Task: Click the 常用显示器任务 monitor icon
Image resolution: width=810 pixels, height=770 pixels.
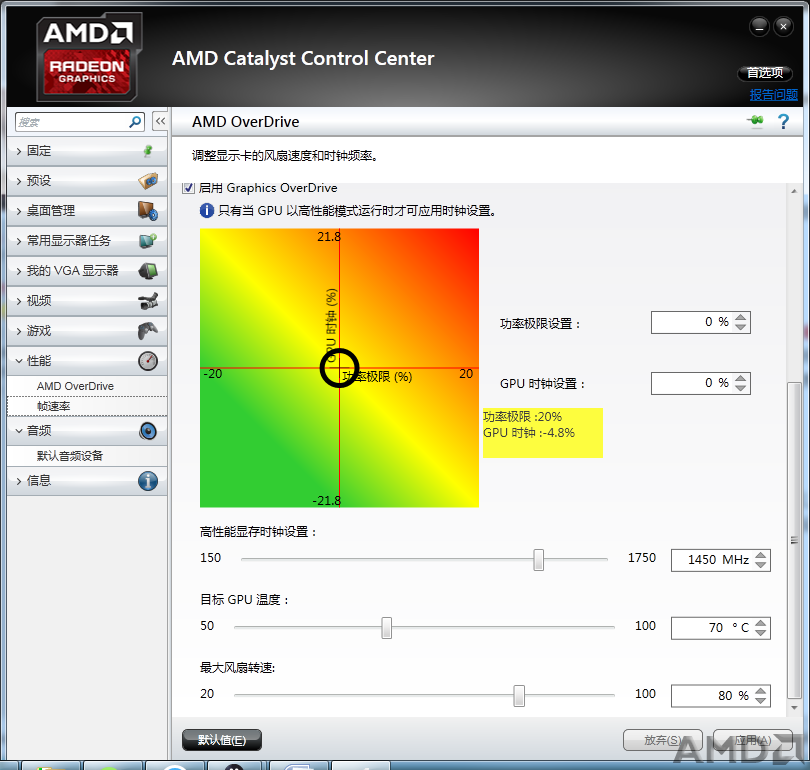Action: pos(148,241)
